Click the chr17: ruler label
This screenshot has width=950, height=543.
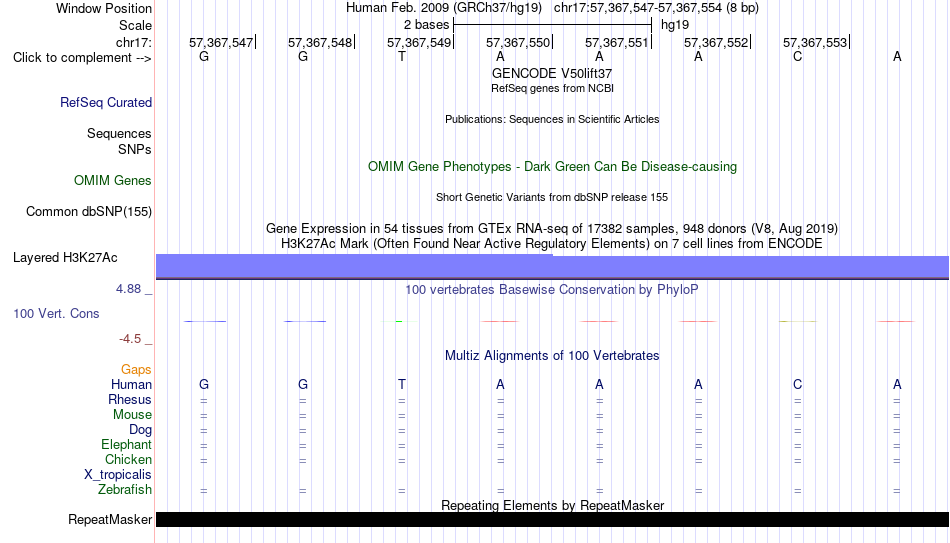pos(134,42)
